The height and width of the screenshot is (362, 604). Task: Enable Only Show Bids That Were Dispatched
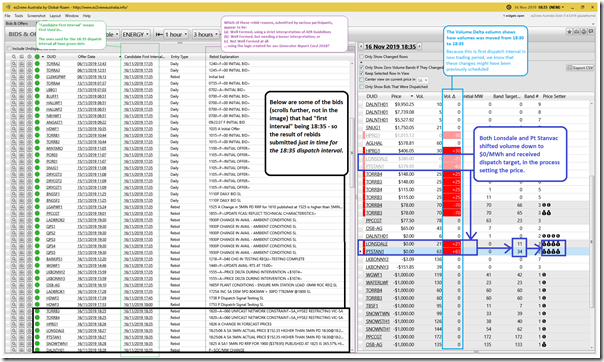361,87
